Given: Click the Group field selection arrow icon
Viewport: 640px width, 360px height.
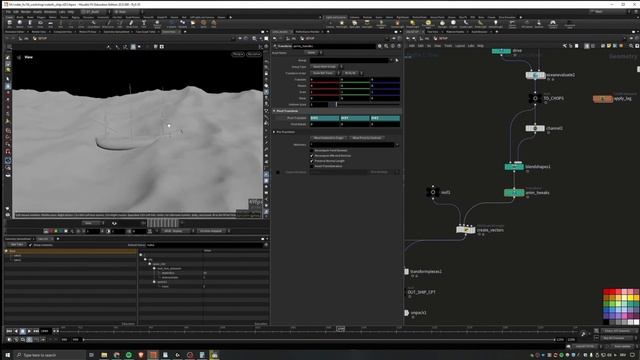Looking at the screenshot, I should [397, 60].
